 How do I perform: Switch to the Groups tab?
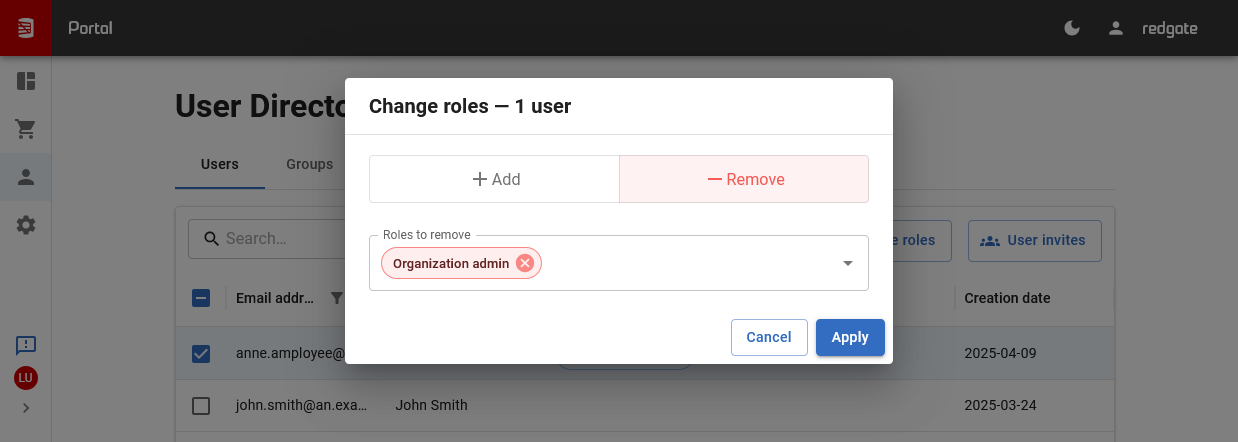coord(309,164)
